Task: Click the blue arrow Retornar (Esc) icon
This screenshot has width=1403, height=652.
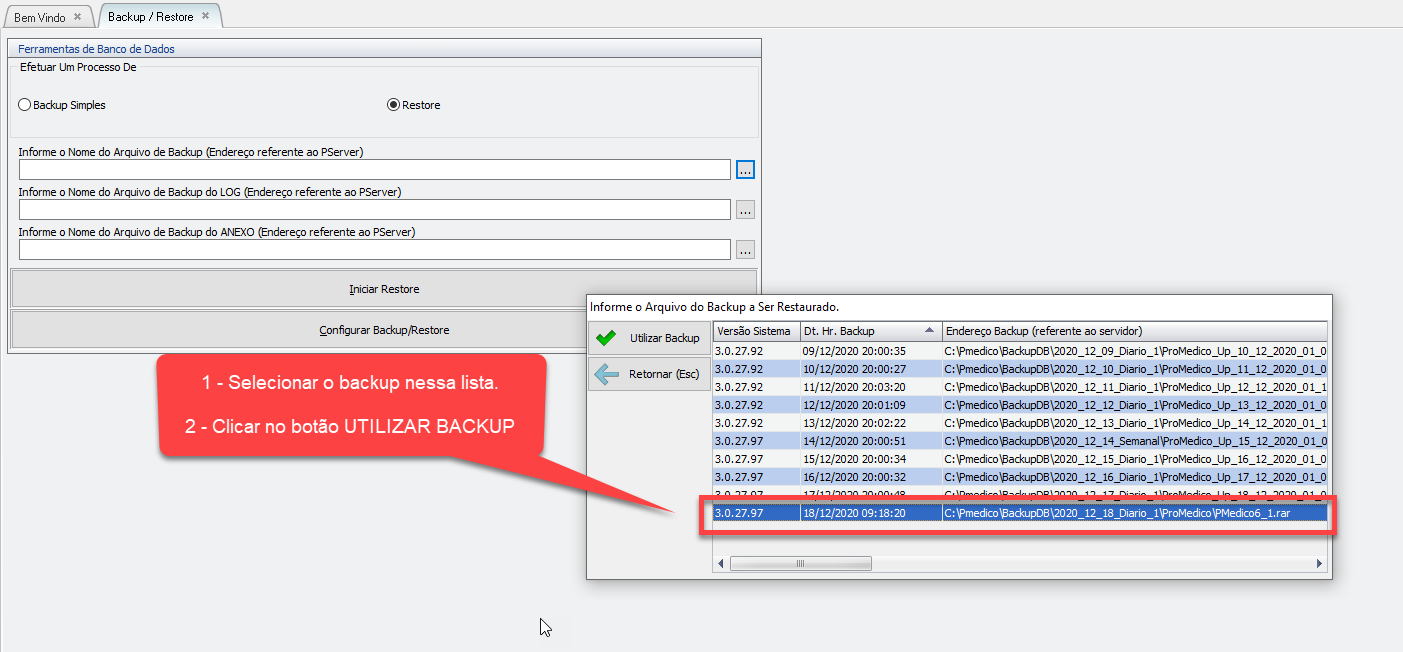Action: [x=606, y=374]
